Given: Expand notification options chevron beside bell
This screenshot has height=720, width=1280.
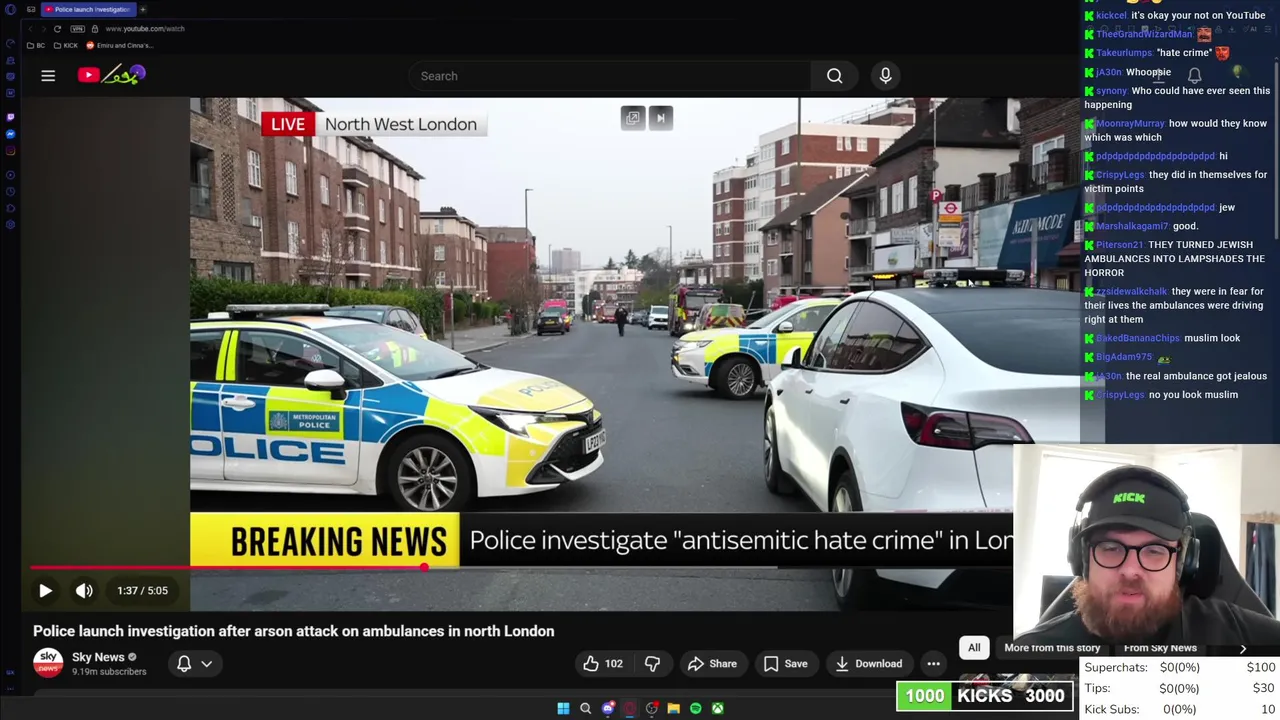Looking at the screenshot, I should [x=206, y=664].
